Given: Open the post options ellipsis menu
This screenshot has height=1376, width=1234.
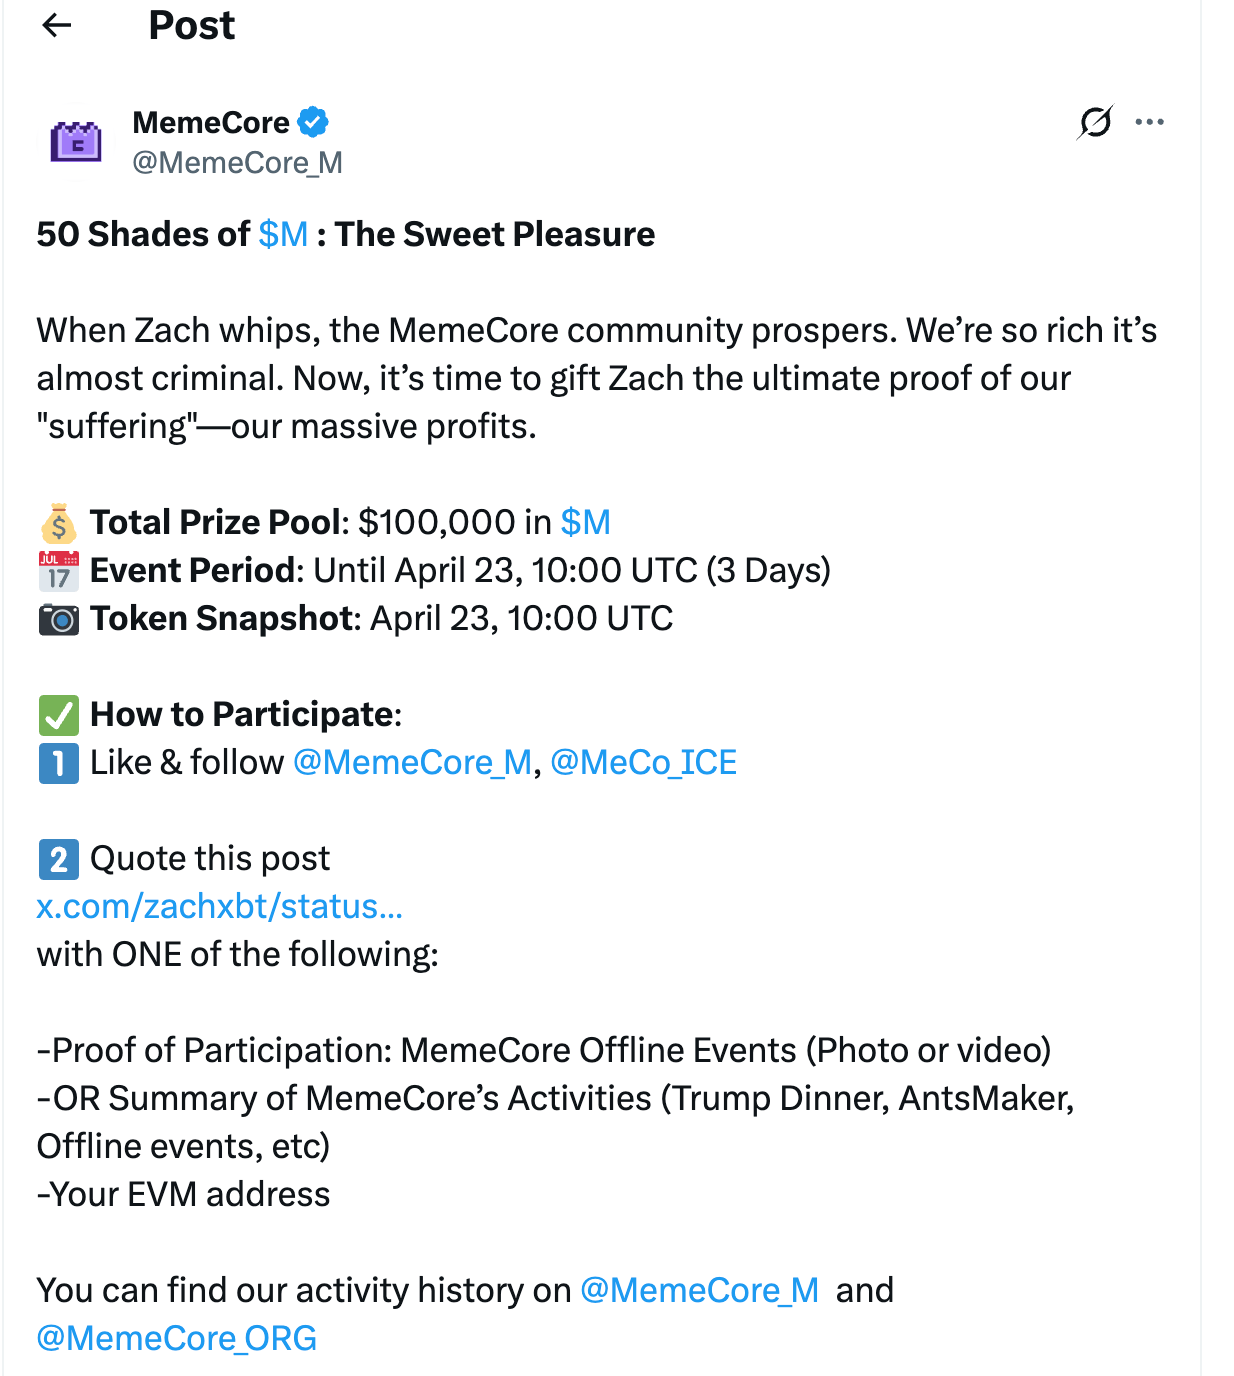Looking at the screenshot, I should (x=1150, y=122).
